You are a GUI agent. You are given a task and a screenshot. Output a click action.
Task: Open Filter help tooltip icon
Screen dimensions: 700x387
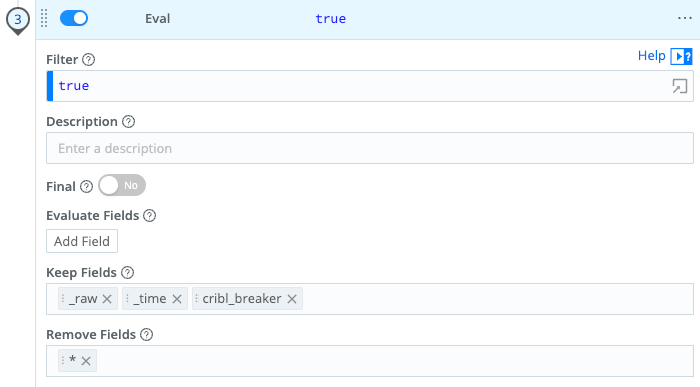tap(88, 59)
